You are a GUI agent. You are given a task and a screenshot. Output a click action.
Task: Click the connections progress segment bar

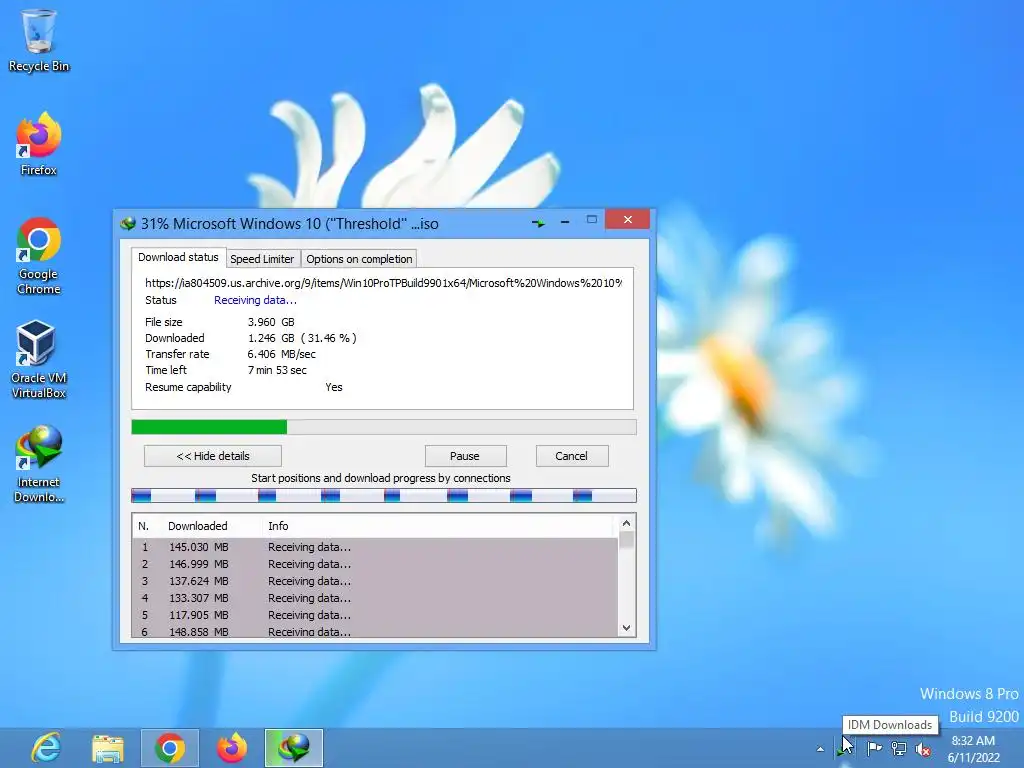(x=384, y=496)
